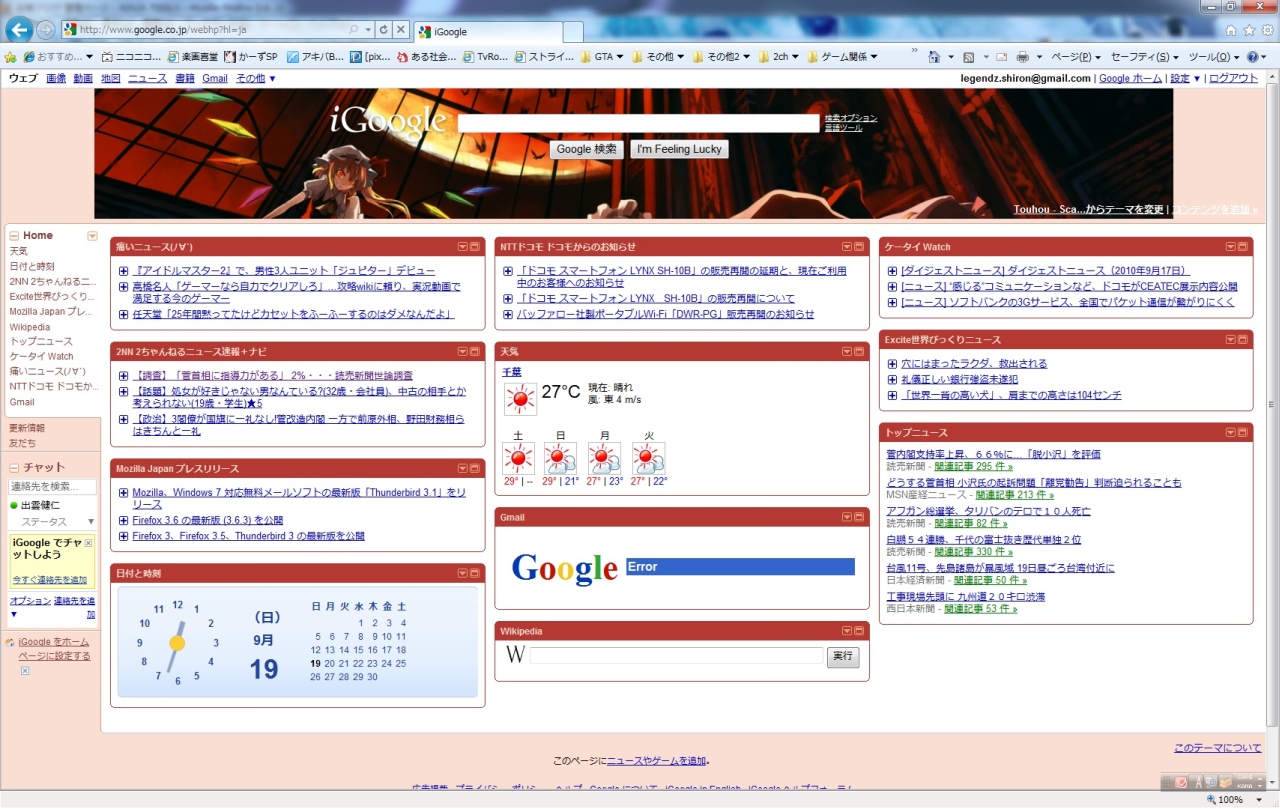
Task: Click the Google 検索 button
Action: (587, 149)
